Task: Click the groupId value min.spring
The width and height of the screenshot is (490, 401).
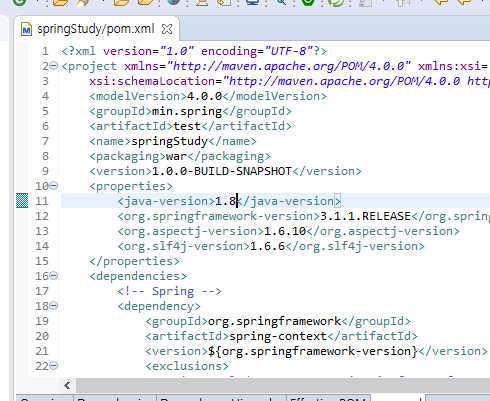Action: 187,111
